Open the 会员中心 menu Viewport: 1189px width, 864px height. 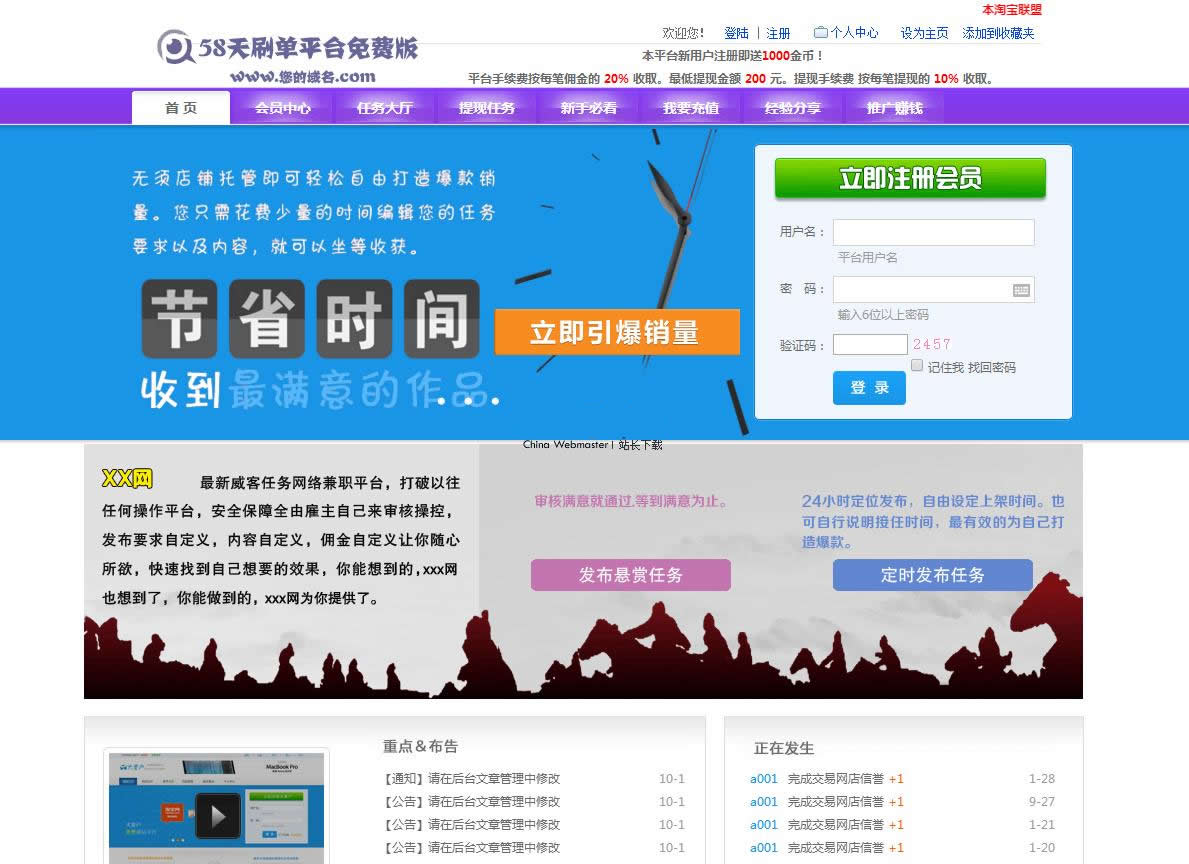coord(282,108)
